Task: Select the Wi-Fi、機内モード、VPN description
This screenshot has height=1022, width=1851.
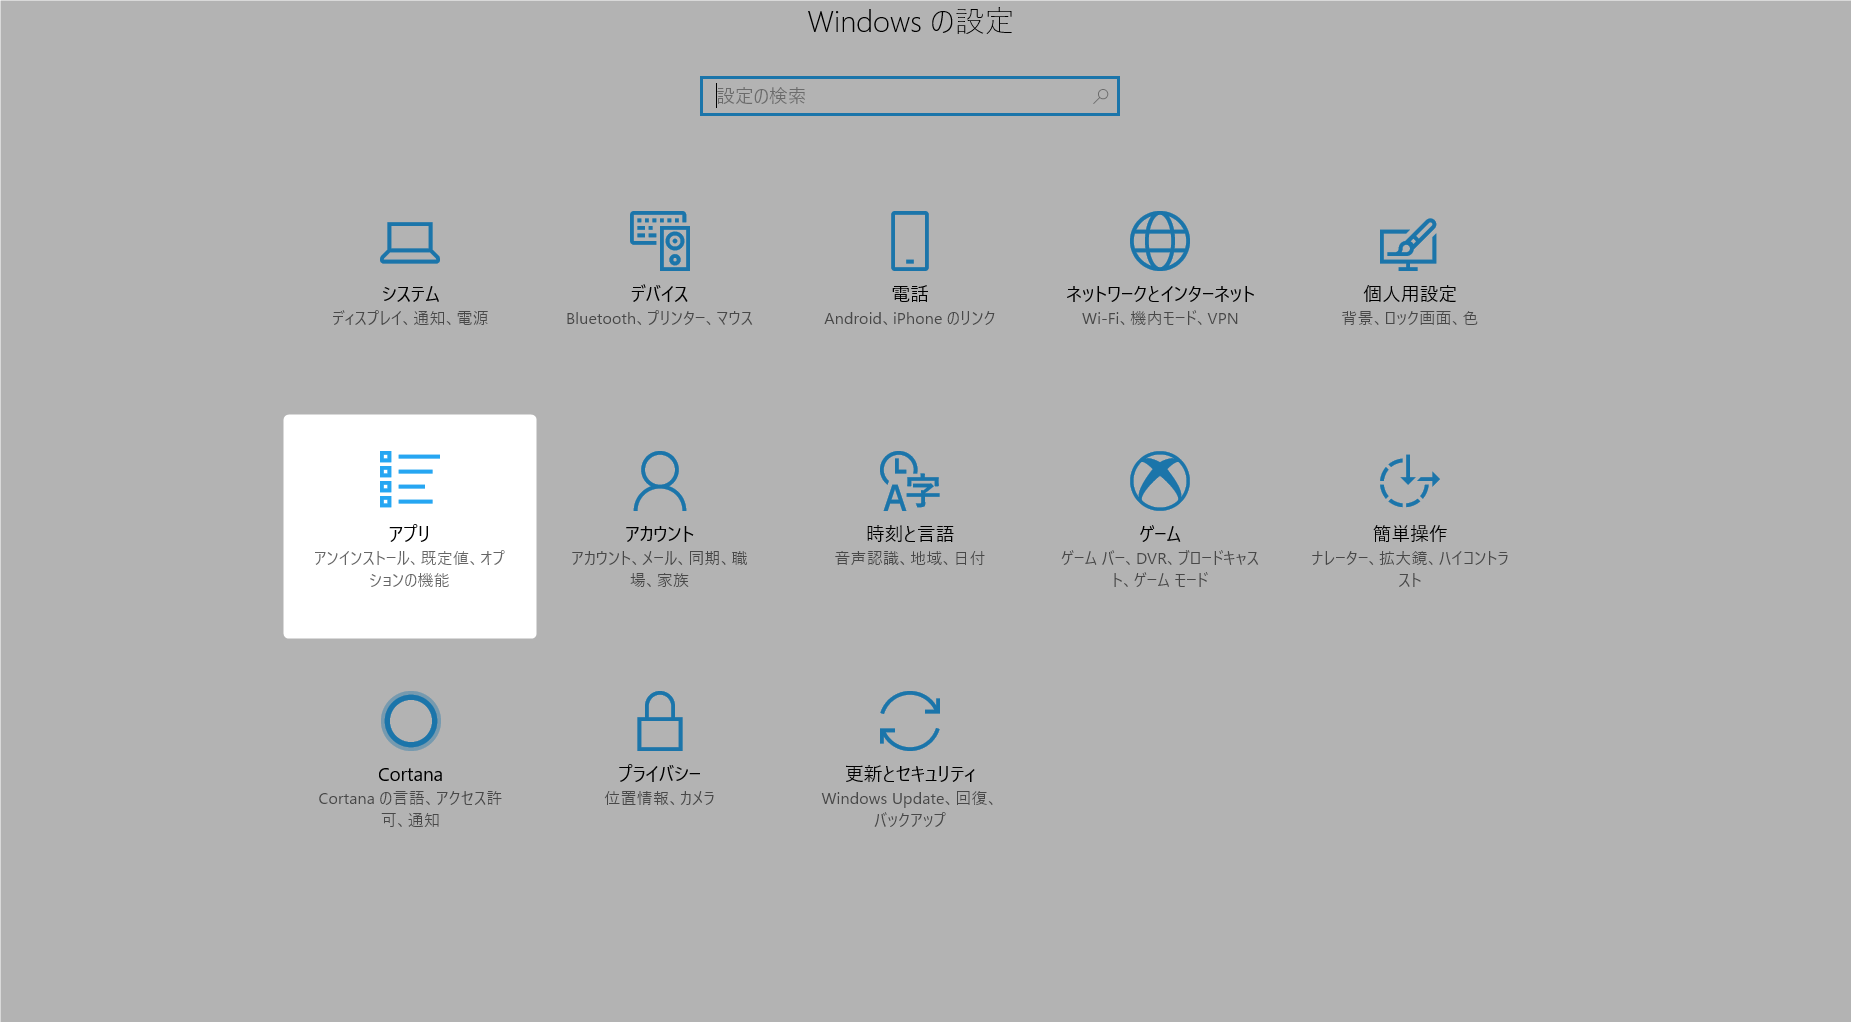Action: coord(1160,319)
